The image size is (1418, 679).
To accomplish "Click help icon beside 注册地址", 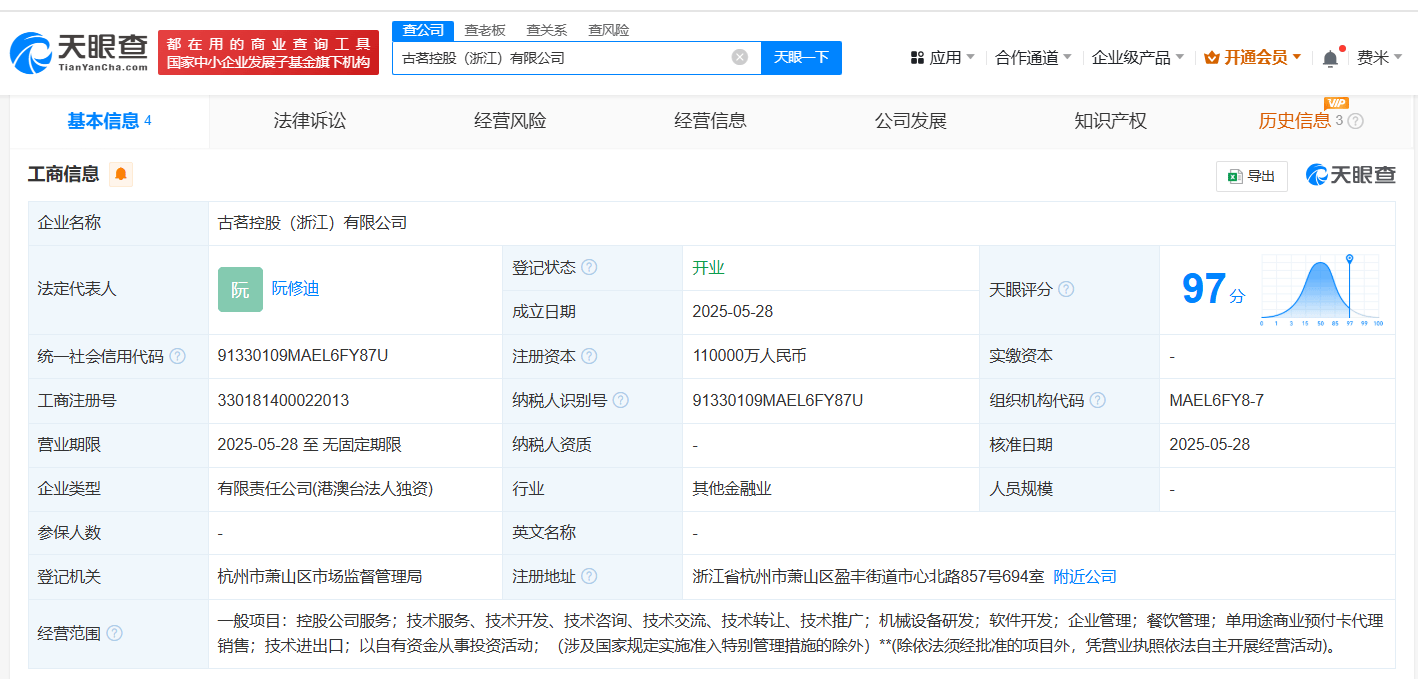I will point(589,576).
